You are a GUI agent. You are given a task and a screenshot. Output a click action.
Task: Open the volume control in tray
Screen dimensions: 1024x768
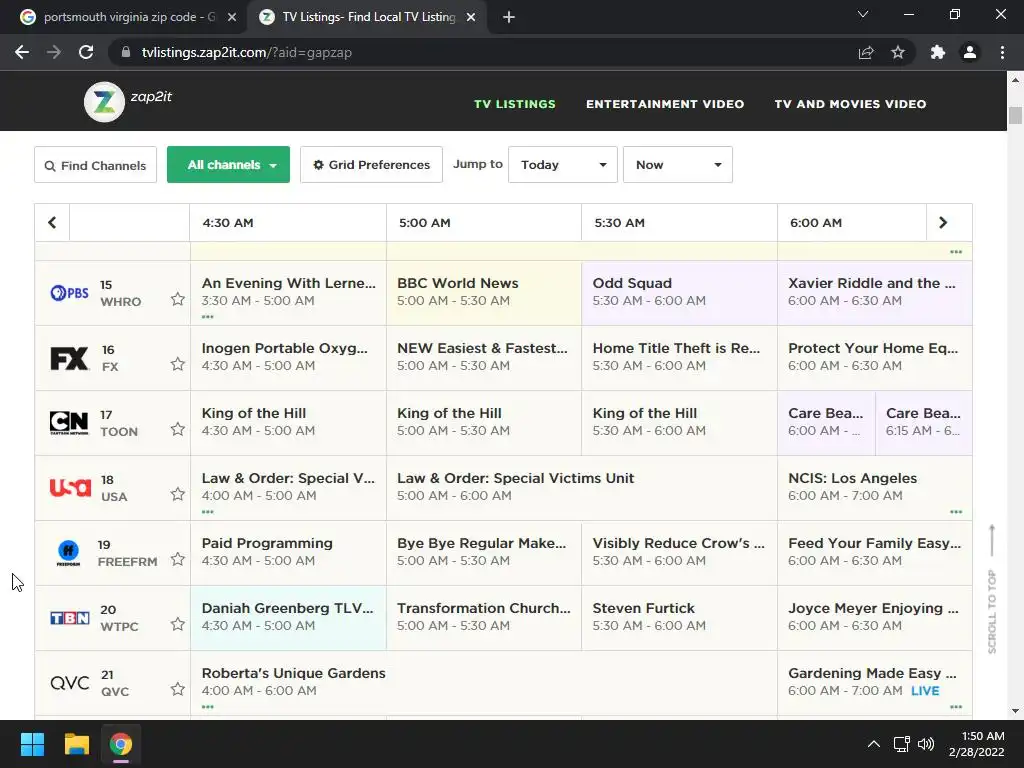[925, 744]
